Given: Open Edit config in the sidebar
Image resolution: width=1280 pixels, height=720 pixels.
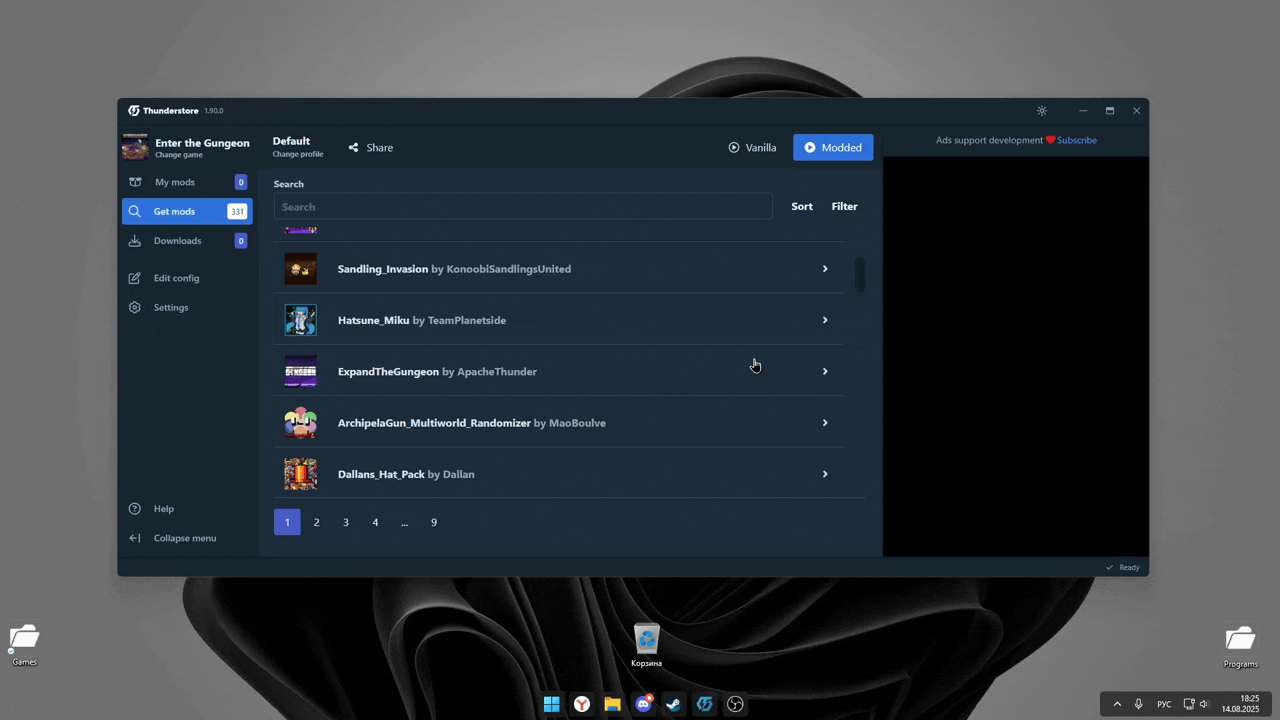Looking at the screenshot, I should (x=187, y=278).
